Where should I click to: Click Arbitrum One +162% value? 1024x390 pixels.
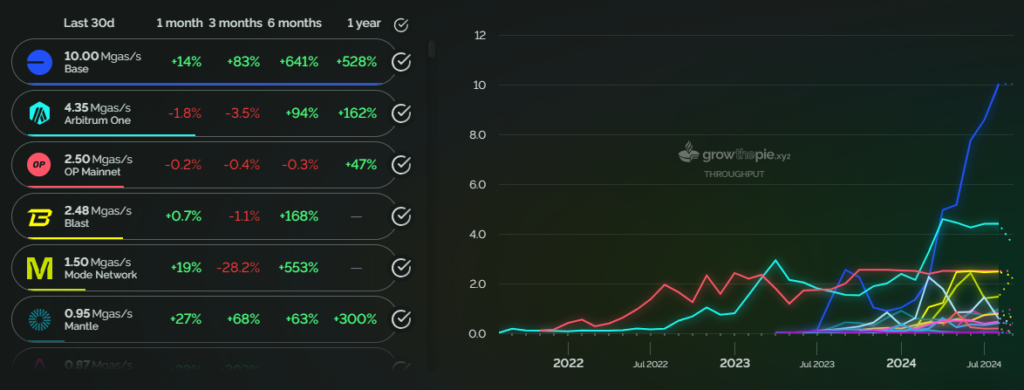pyautogui.click(x=357, y=114)
